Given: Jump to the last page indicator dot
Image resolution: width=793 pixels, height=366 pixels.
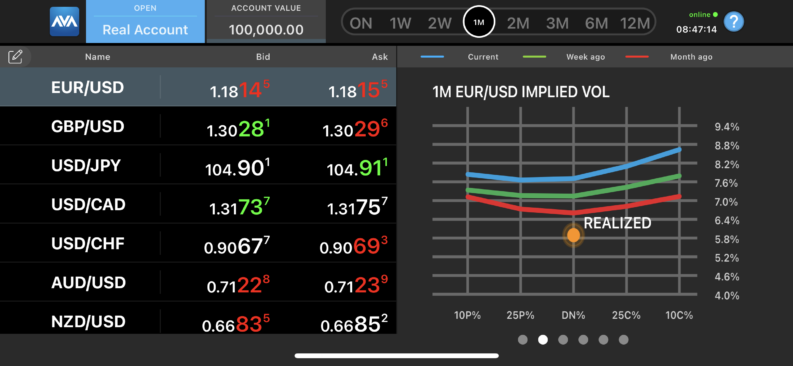Looking at the screenshot, I should 624,340.
